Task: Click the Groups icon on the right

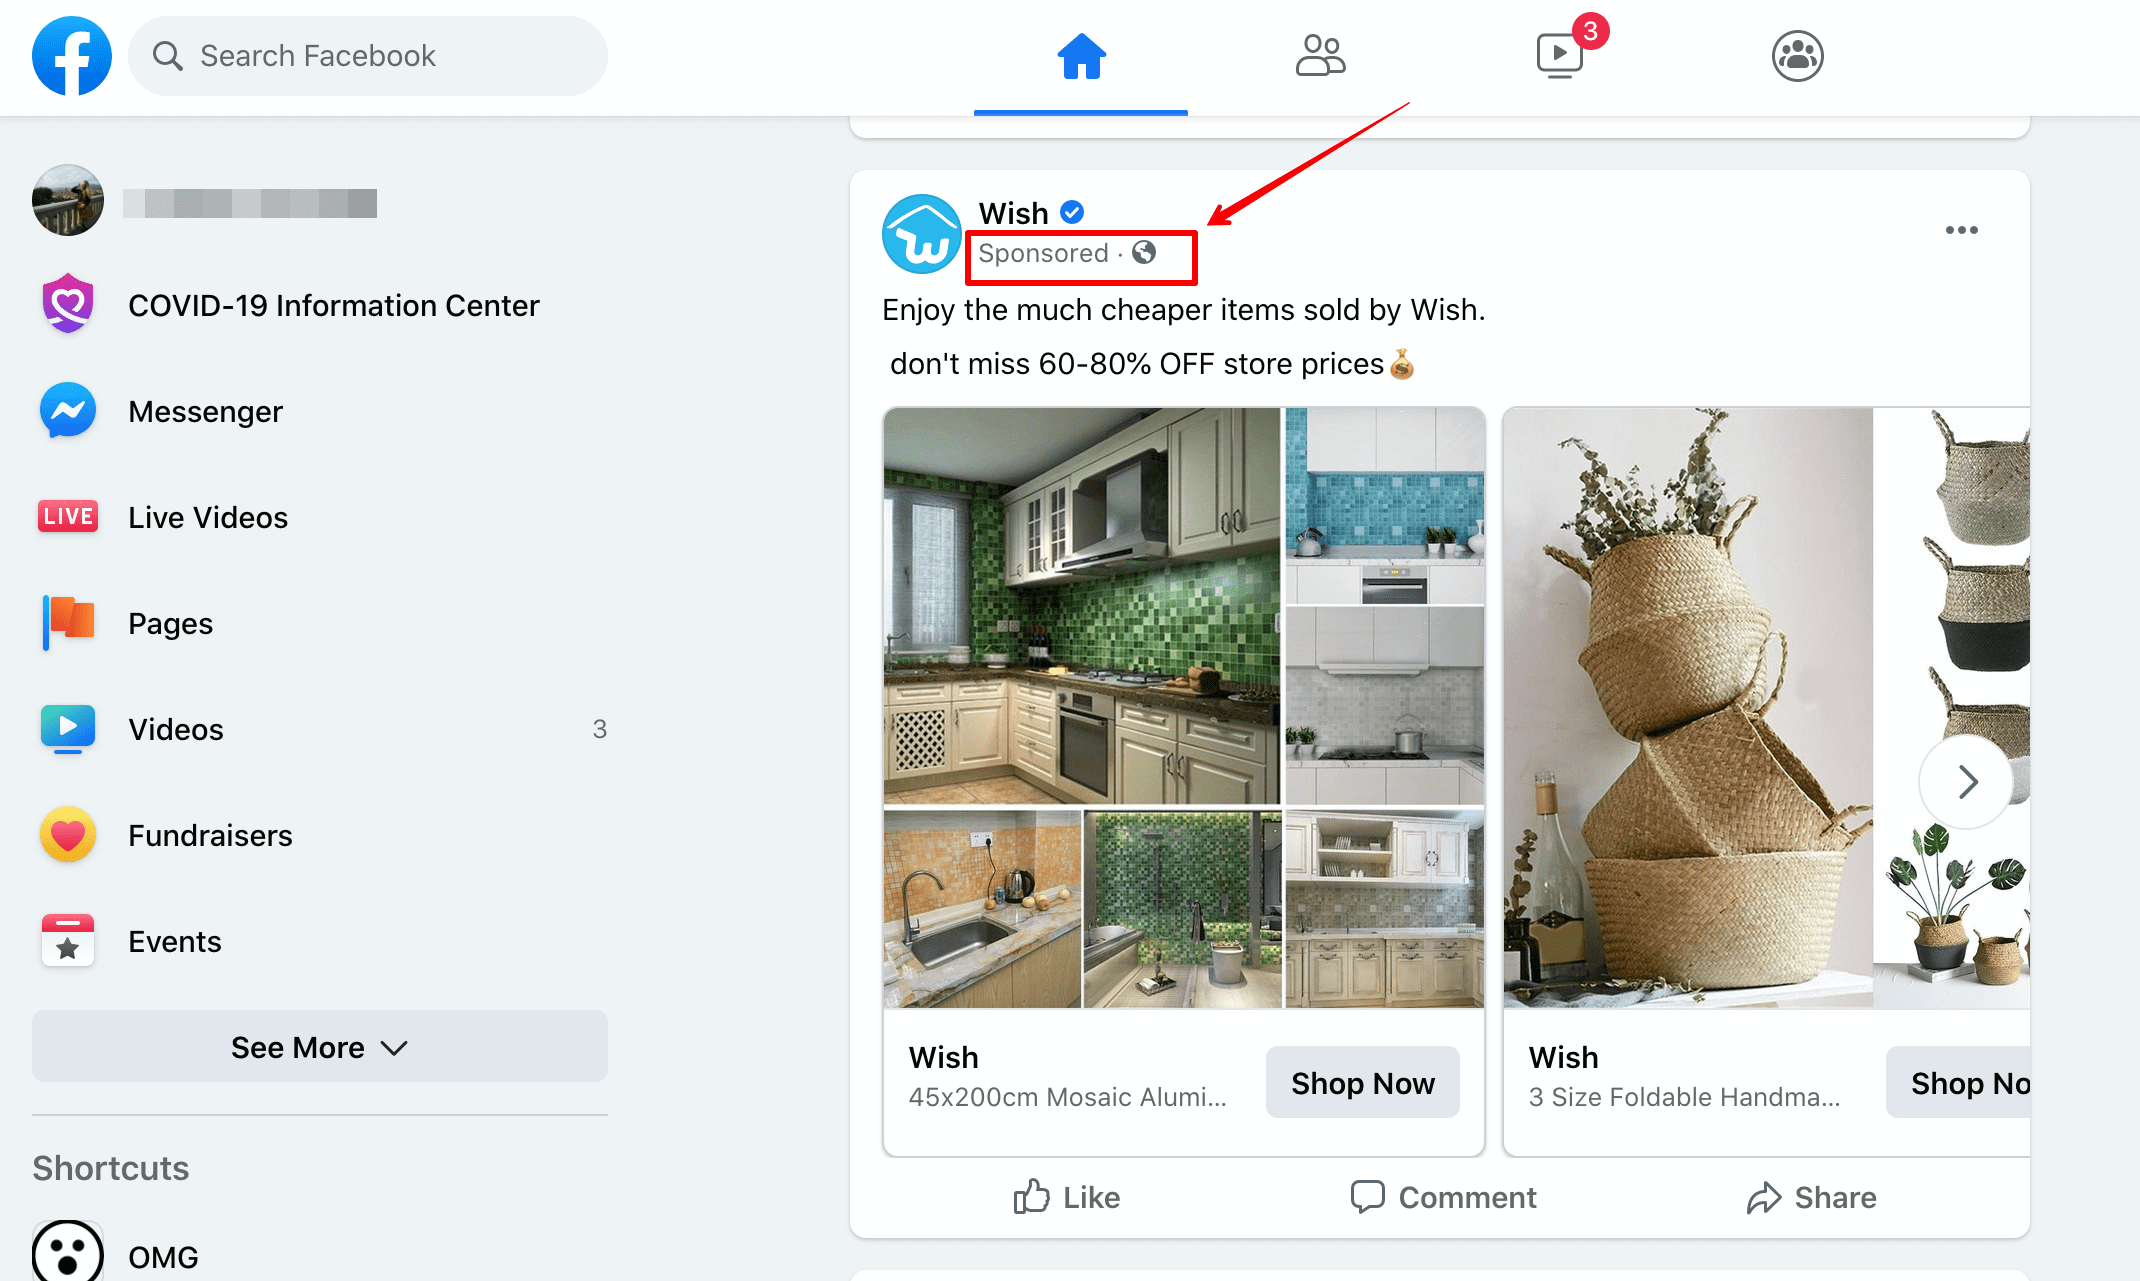Action: pos(1797,58)
